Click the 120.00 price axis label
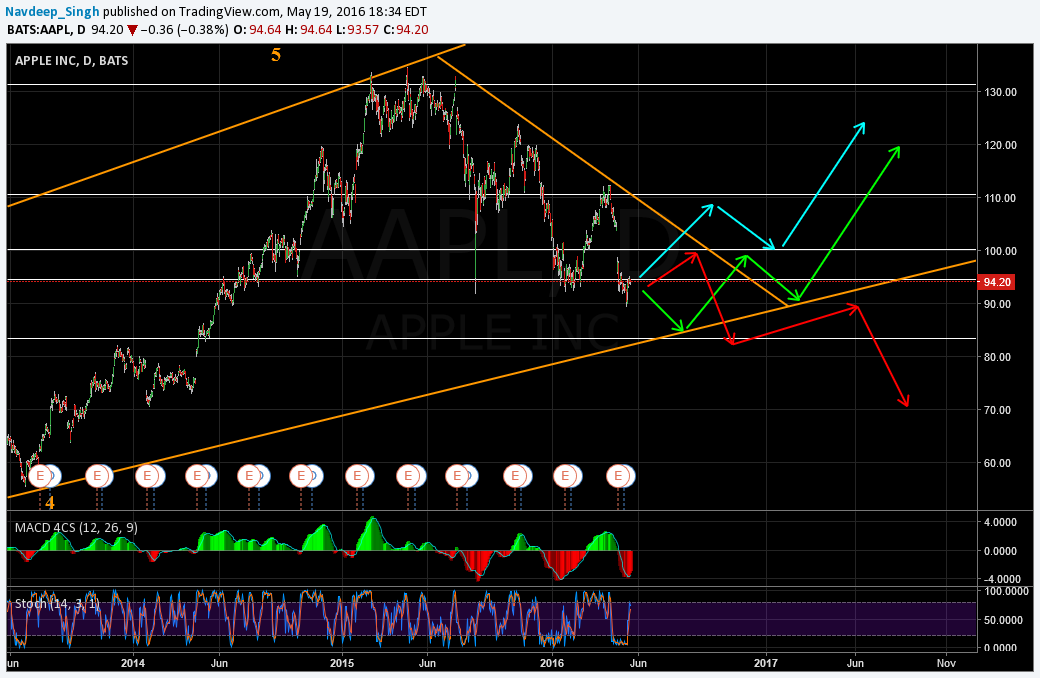This screenshot has height=678, width=1040. (1001, 145)
